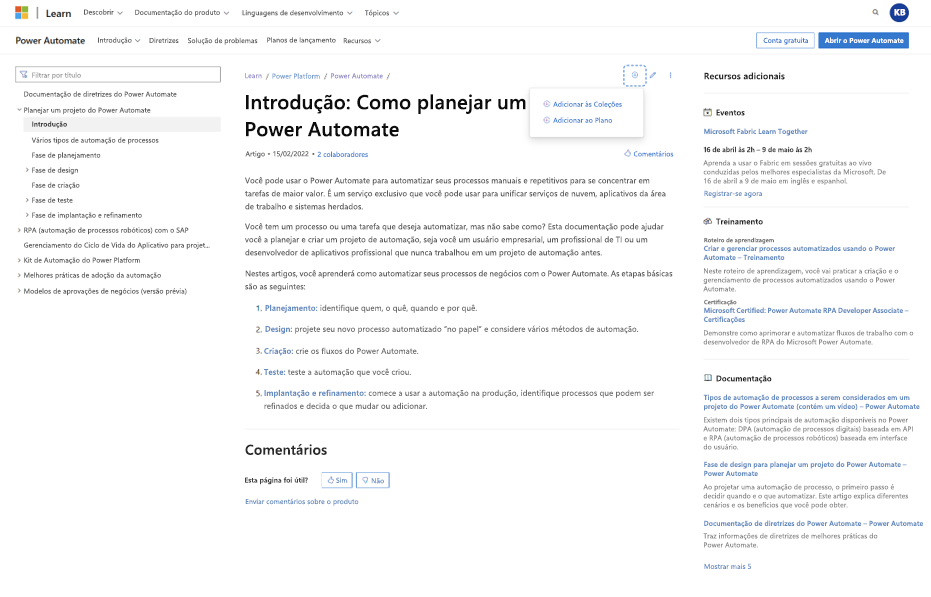Open the search icon in the top bar
This screenshot has height=597, width=931.
[x=875, y=13]
